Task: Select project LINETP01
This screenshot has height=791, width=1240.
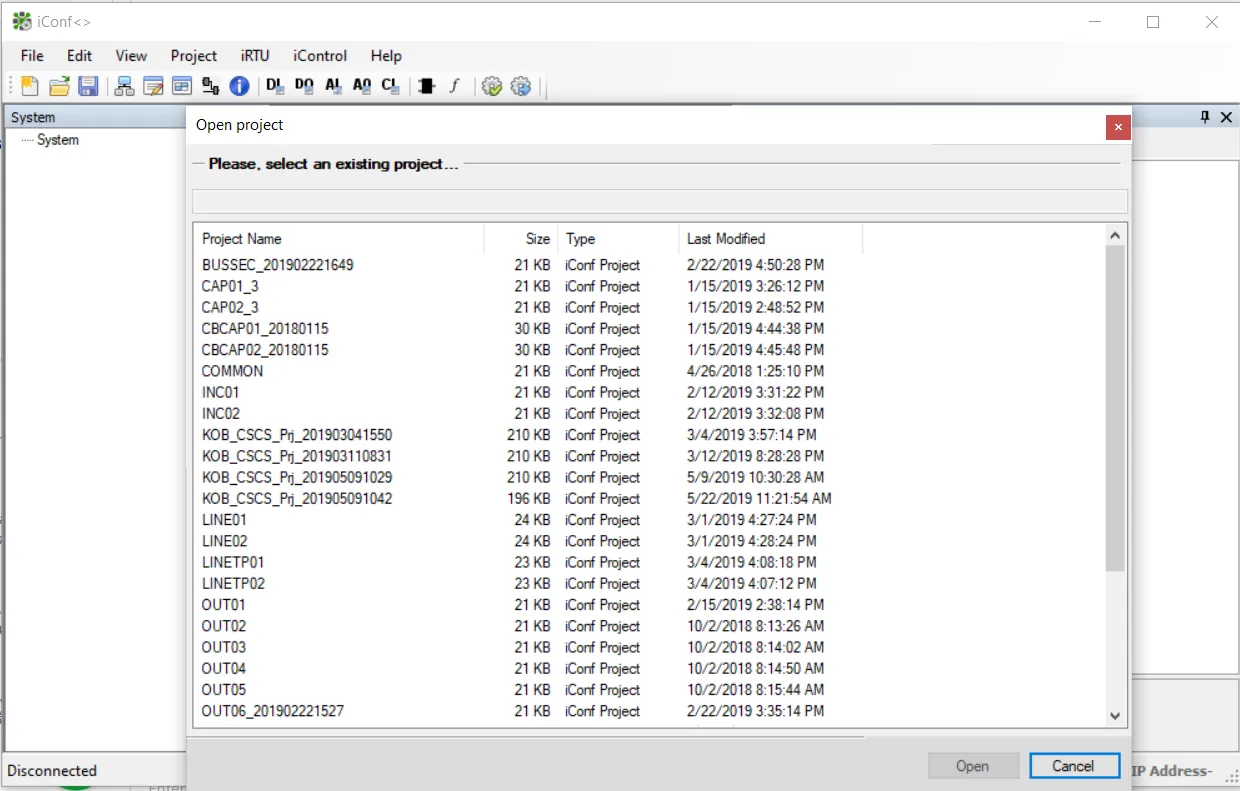Action: tap(233, 562)
